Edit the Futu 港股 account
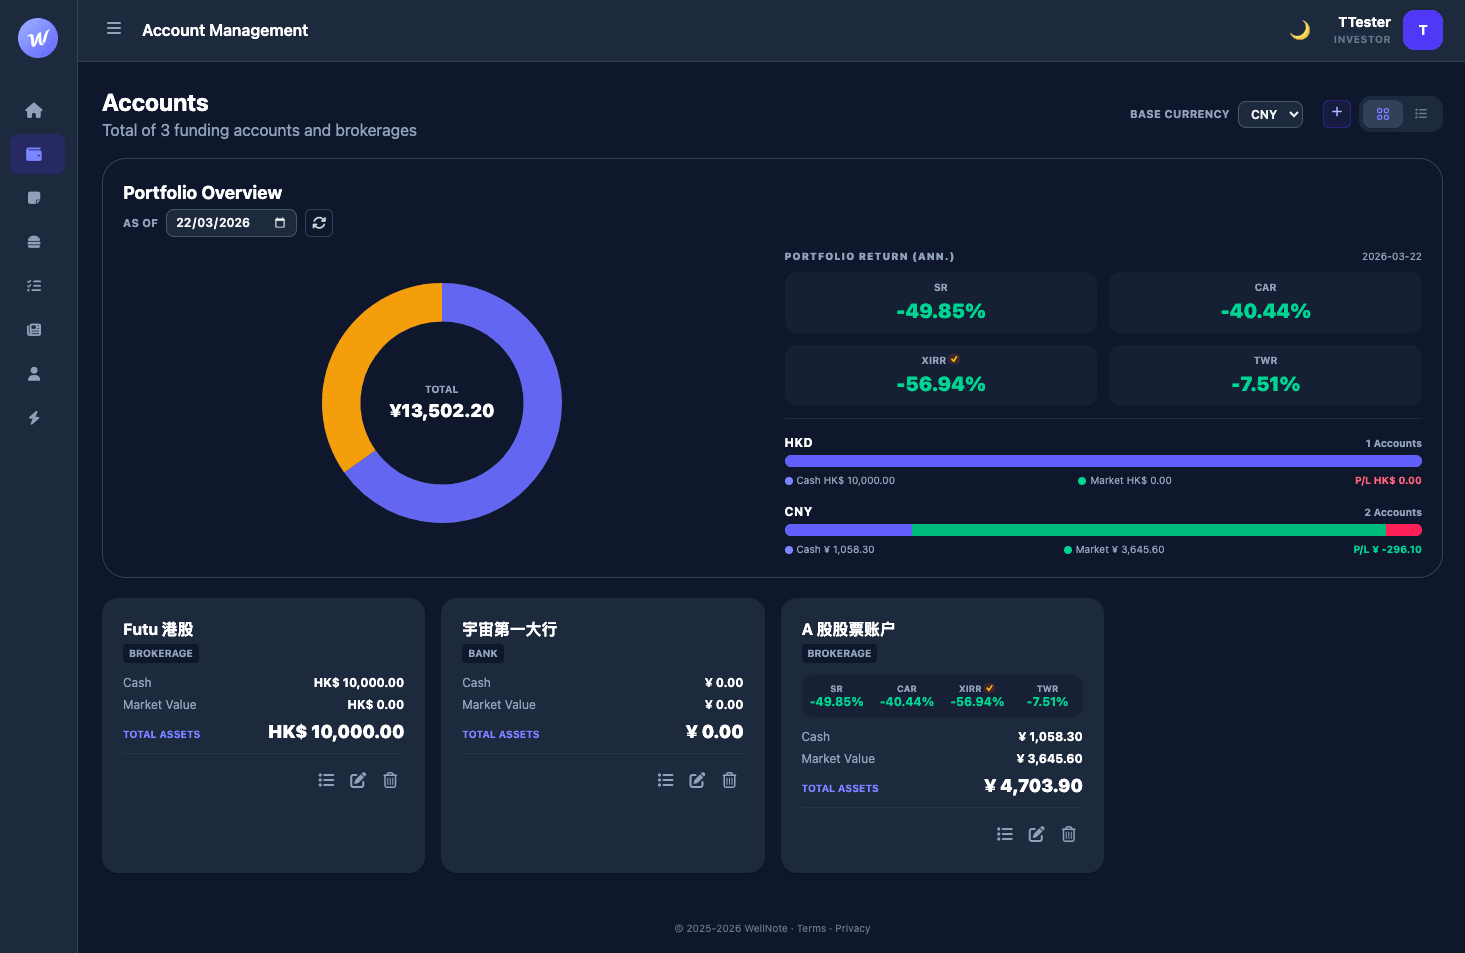This screenshot has width=1465, height=953. 358,780
